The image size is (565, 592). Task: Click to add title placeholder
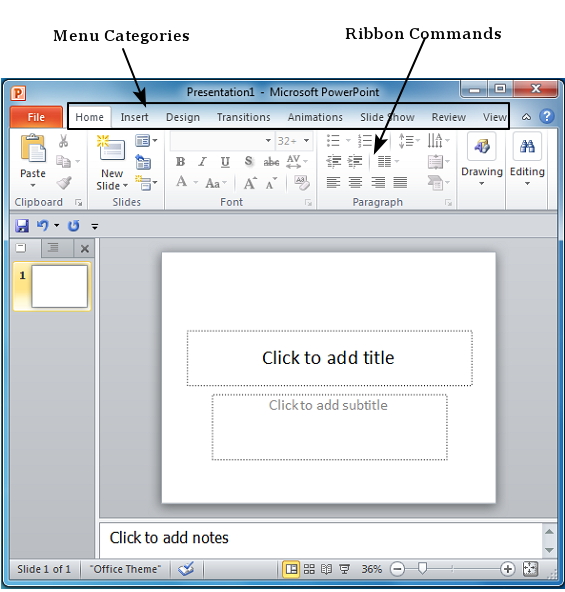(329, 358)
